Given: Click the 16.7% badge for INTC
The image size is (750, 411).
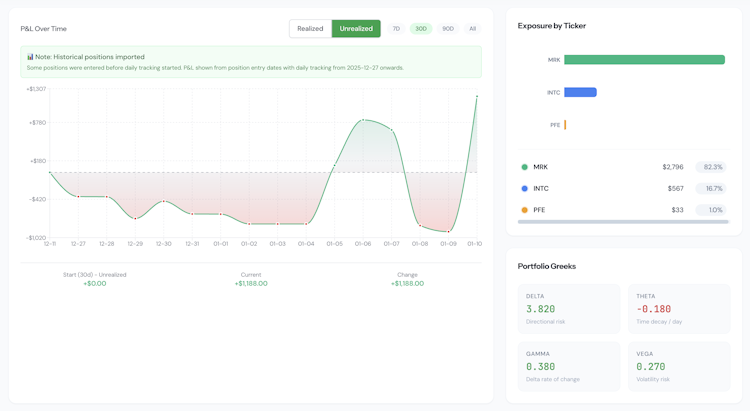Looking at the screenshot, I should click(711, 189).
